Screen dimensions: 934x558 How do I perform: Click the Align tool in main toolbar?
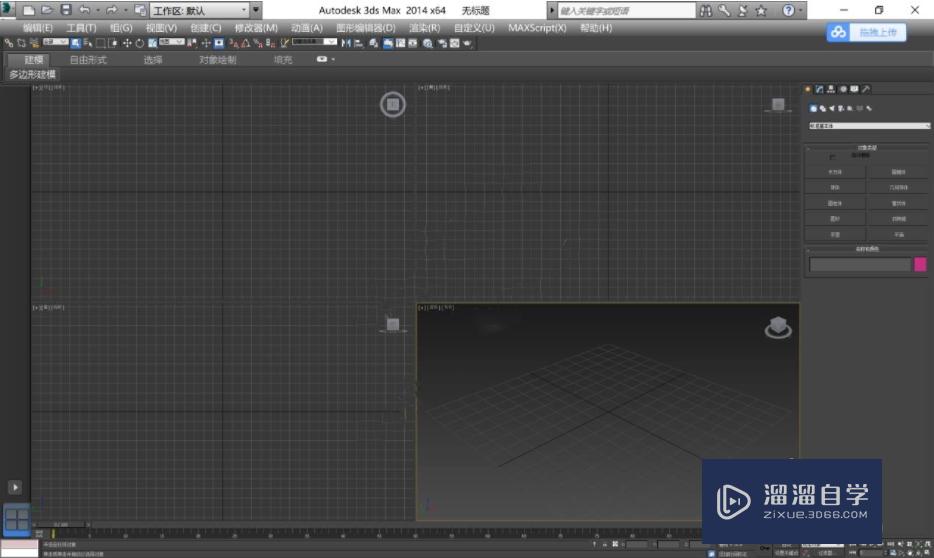pyautogui.click(x=359, y=43)
